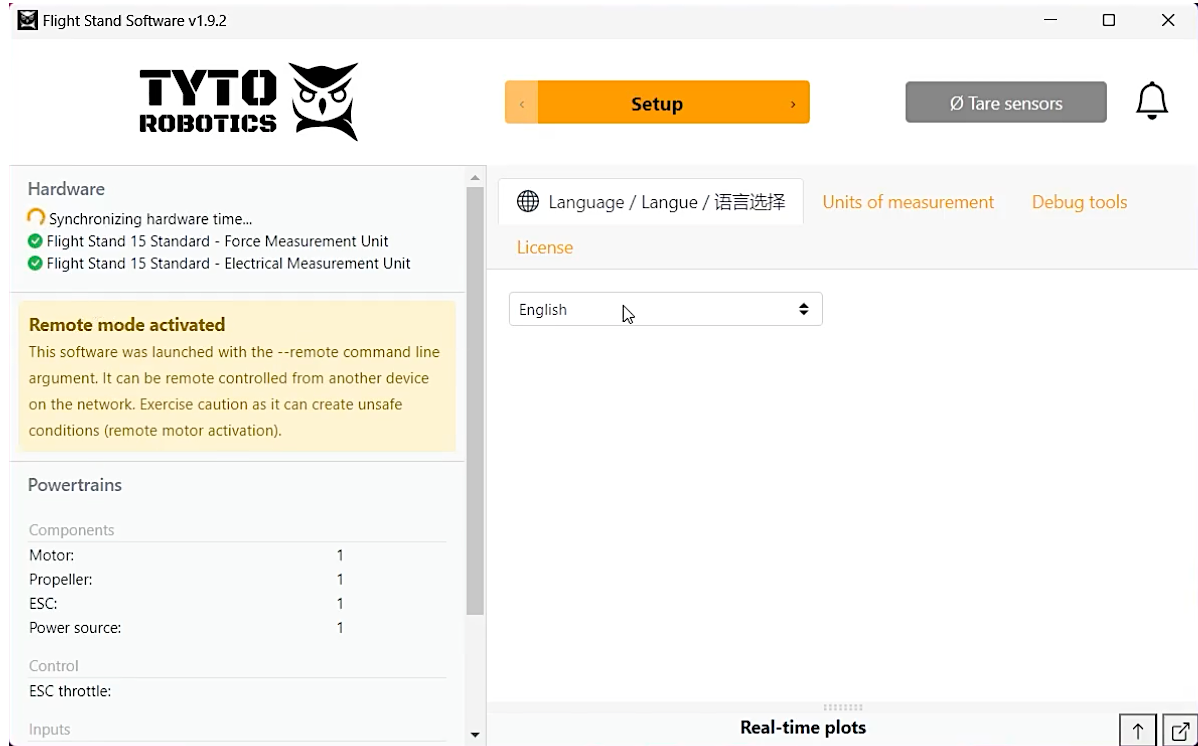Click the orange Setup button

tap(657, 103)
